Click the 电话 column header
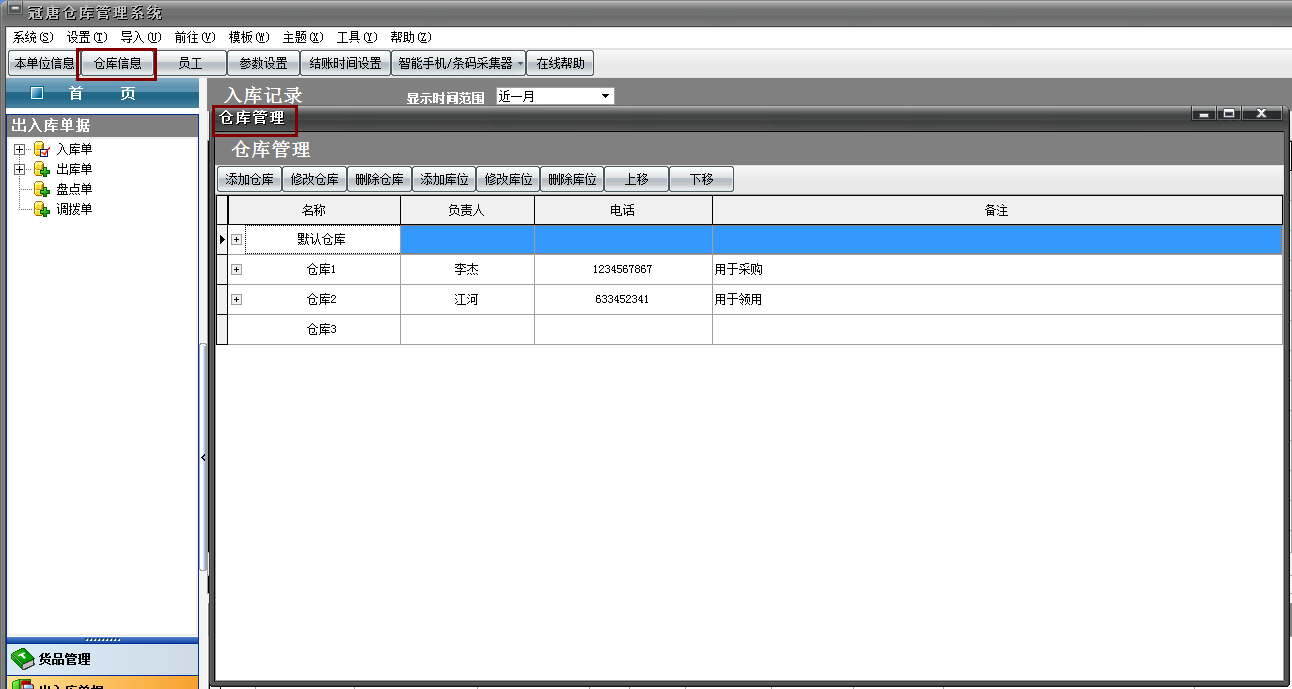Screen dimensions: 1292x689 tap(623, 210)
